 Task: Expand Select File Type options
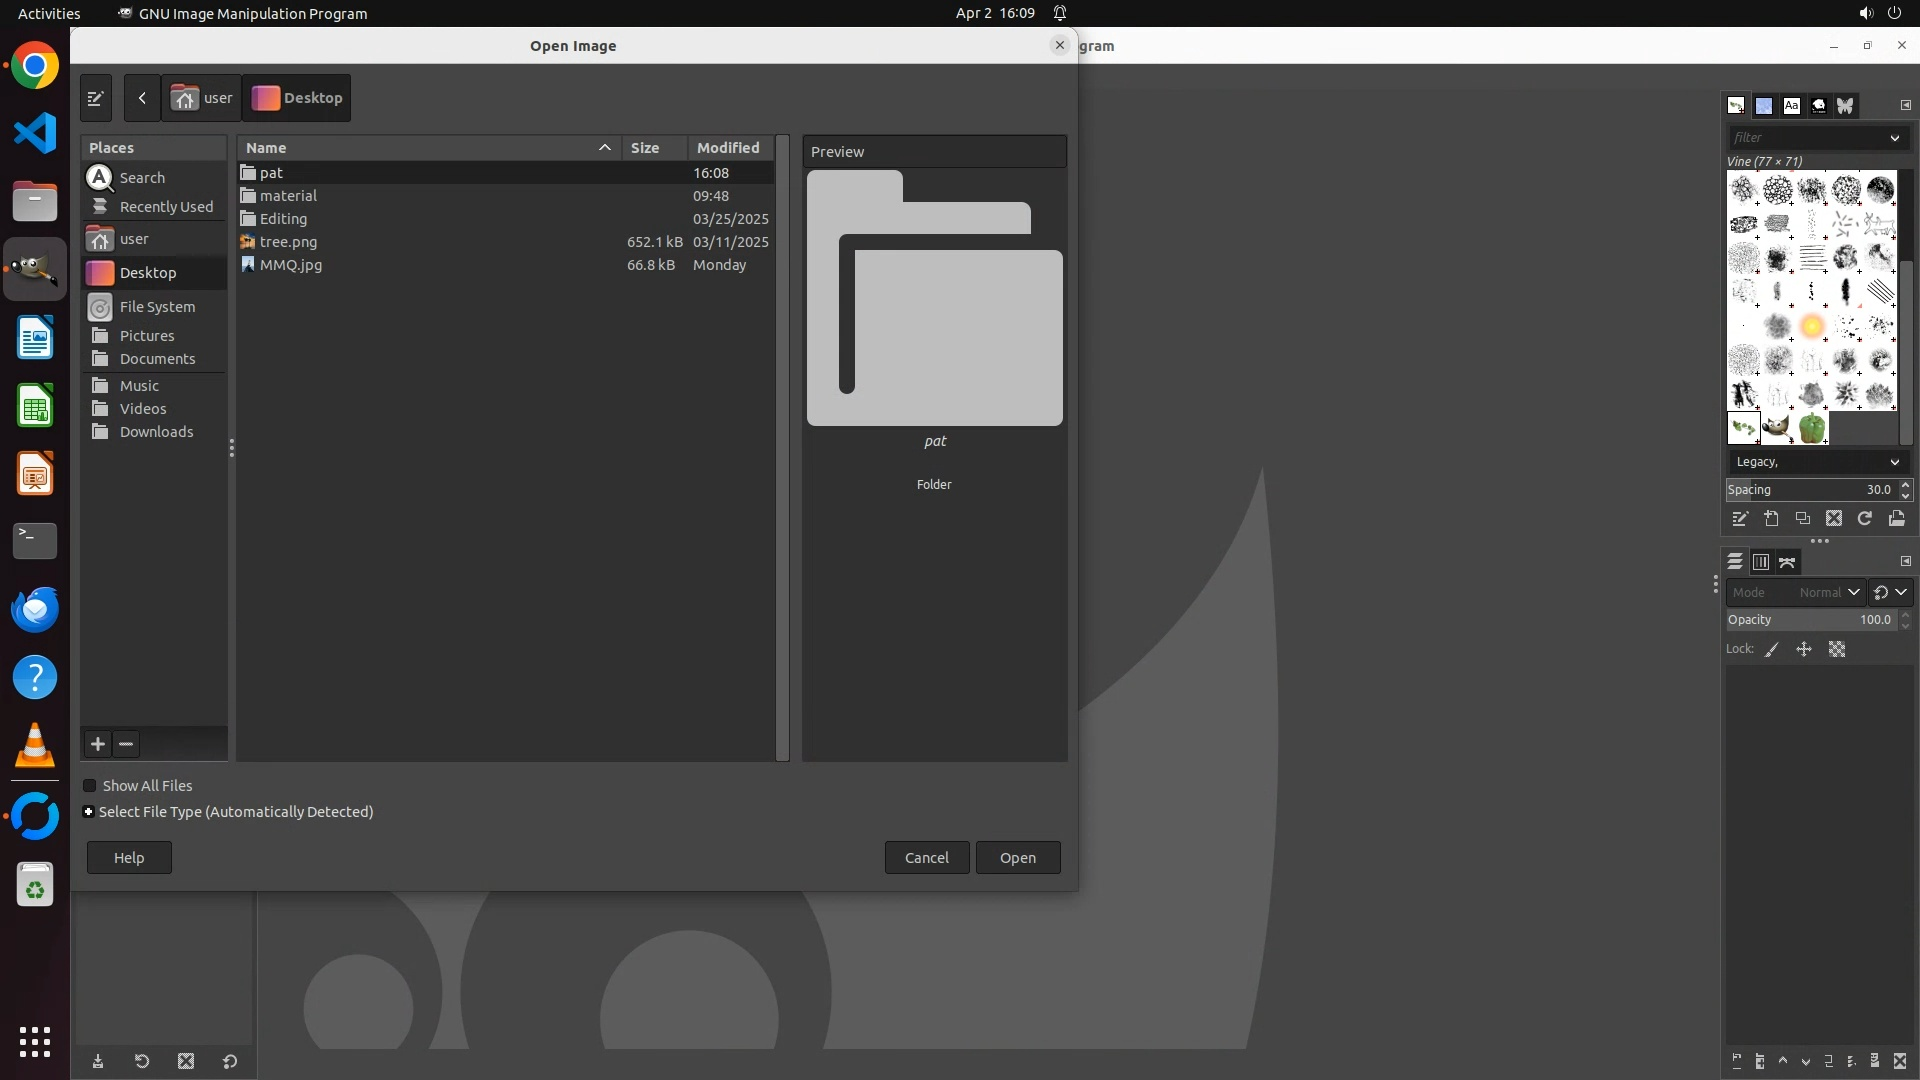click(89, 812)
